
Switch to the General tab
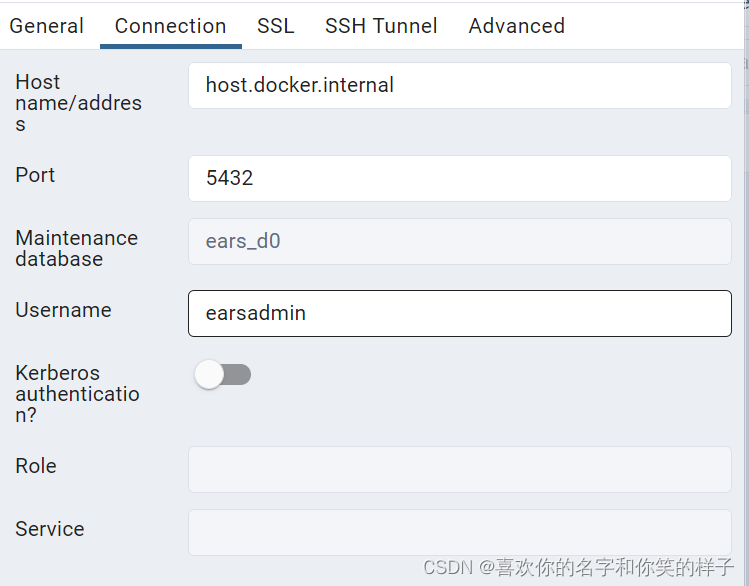pyautogui.click(x=46, y=26)
